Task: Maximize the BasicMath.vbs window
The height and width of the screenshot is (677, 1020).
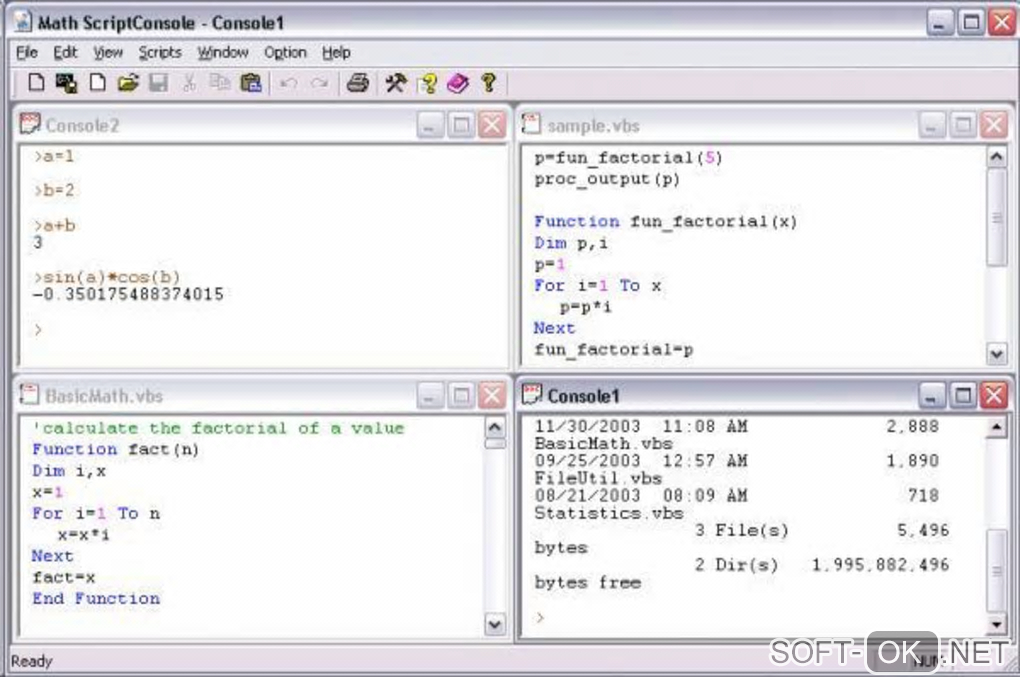Action: pos(461,395)
